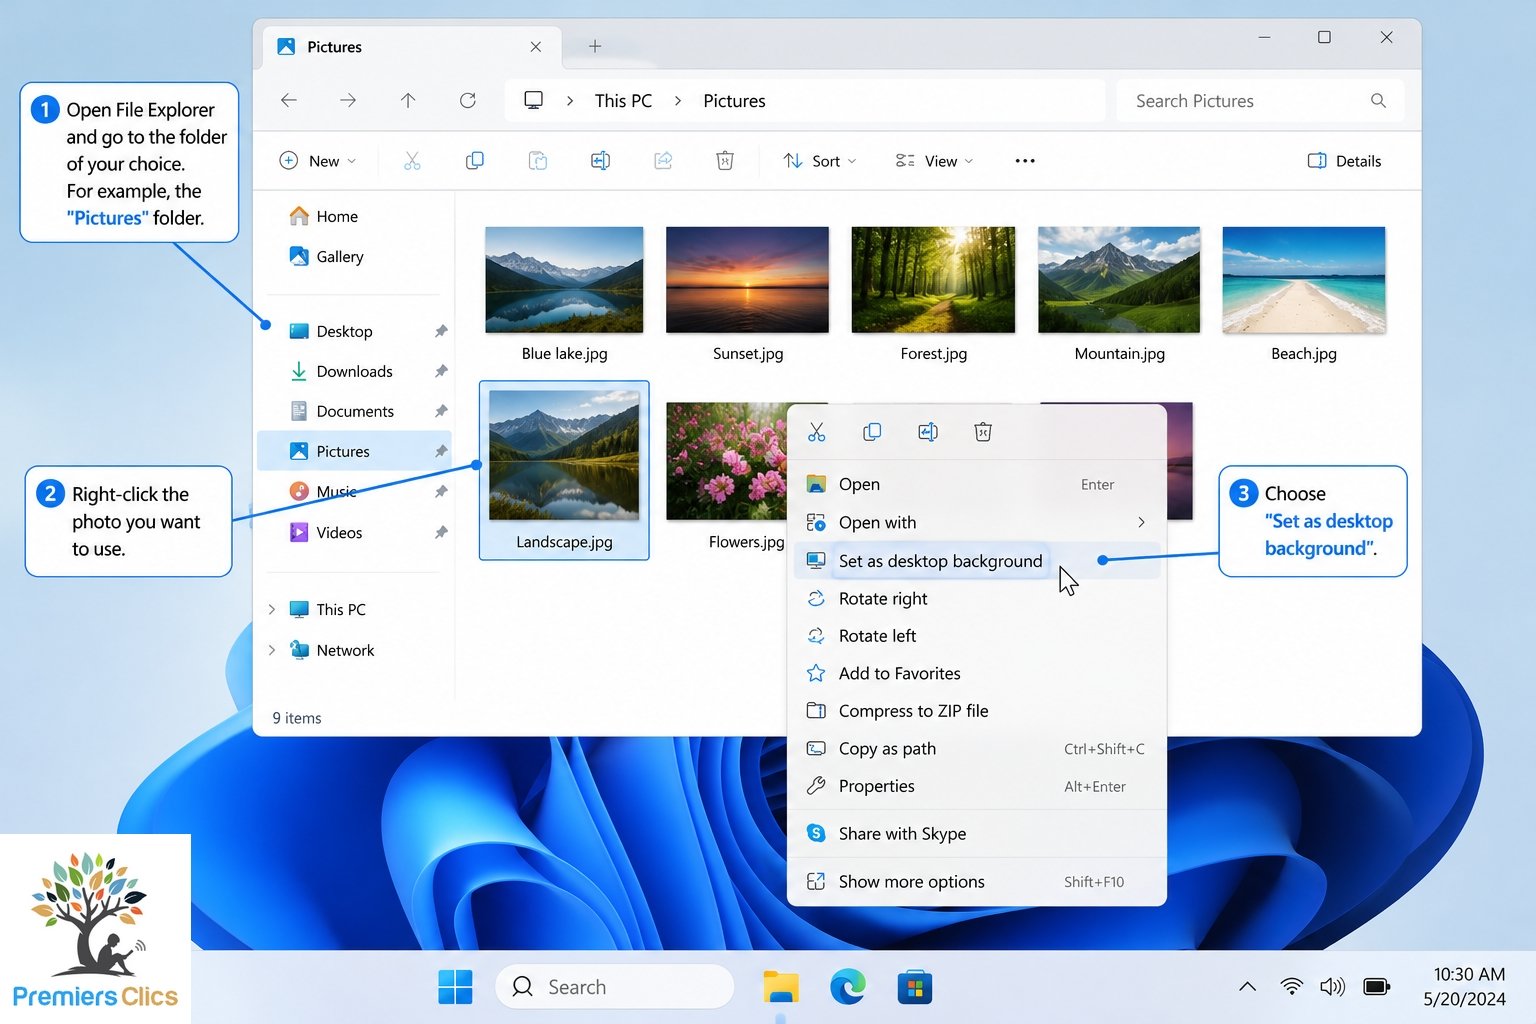Choose Share with Skype

click(x=977, y=833)
